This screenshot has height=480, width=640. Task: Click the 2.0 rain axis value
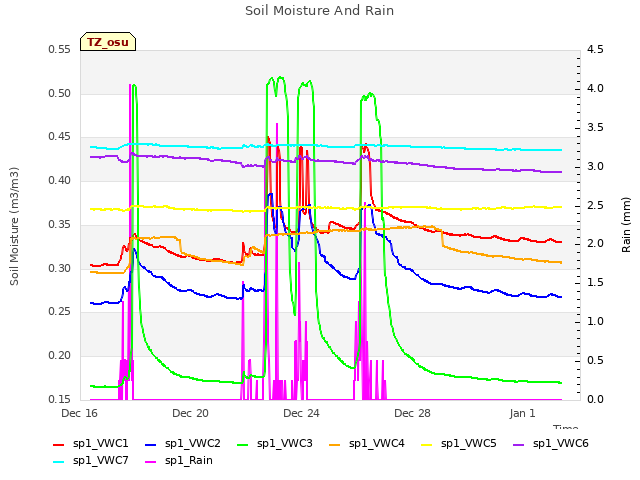point(595,244)
